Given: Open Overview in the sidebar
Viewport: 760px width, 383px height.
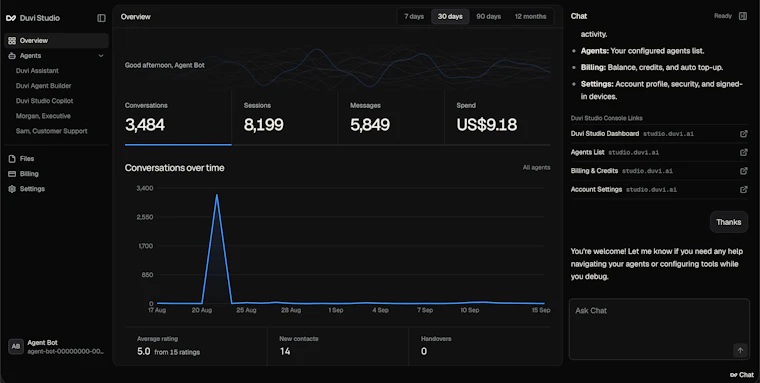Looking at the screenshot, I should click(56, 41).
